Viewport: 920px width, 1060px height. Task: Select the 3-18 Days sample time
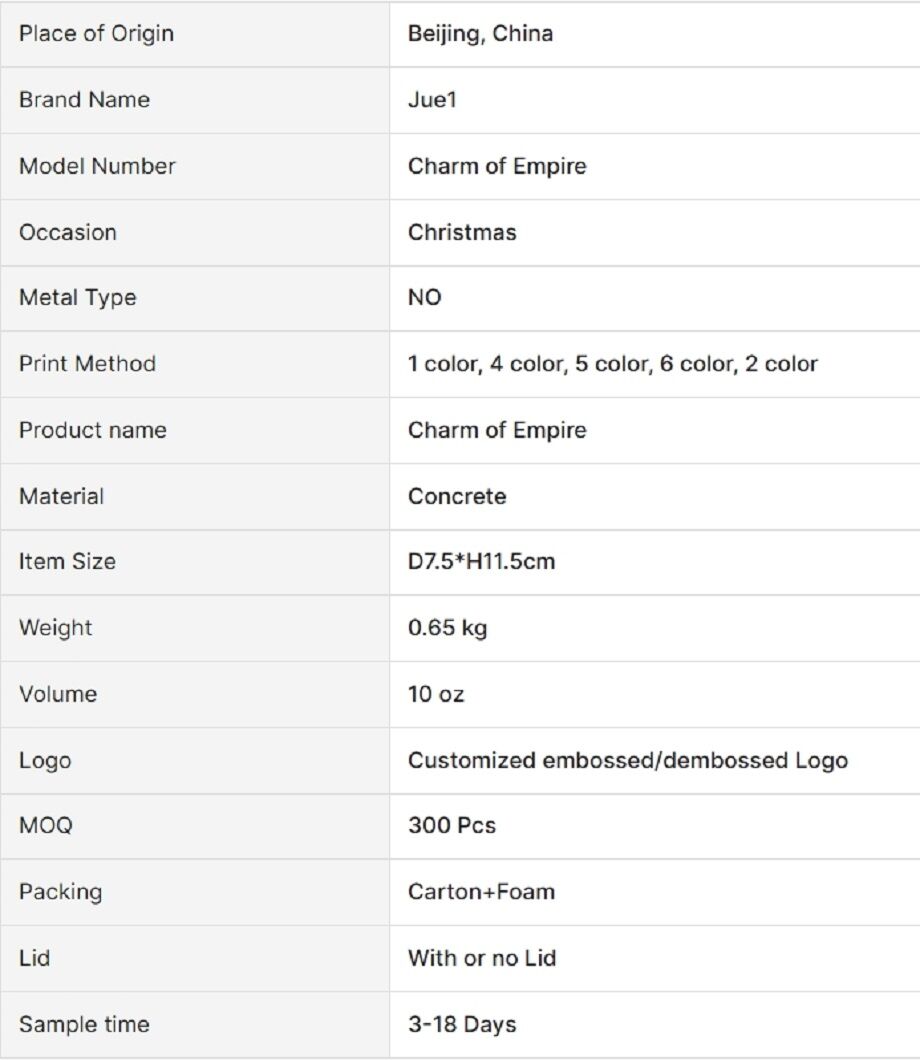click(462, 1024)
